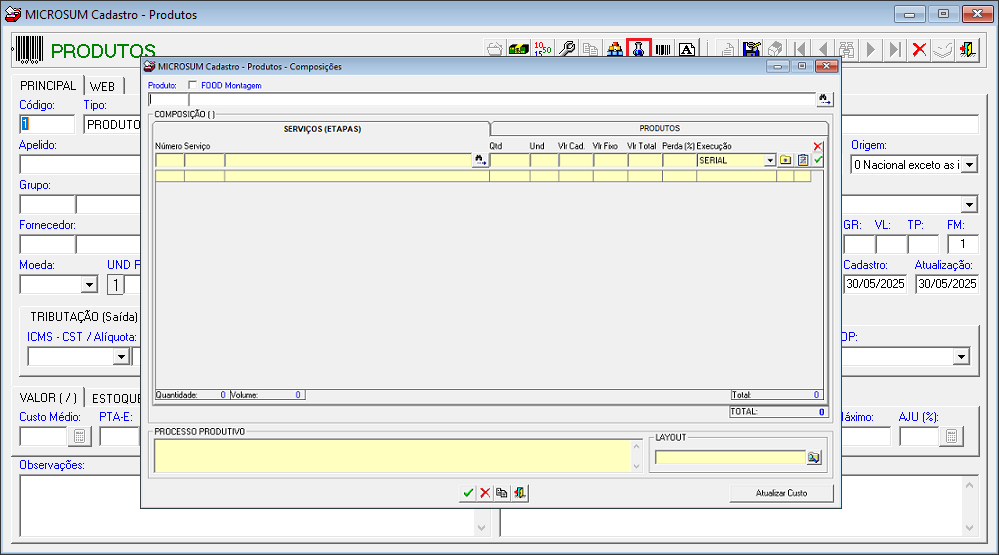Open the Origem dropdown list
Screen dimensions: 999x555
click(968, 164)
